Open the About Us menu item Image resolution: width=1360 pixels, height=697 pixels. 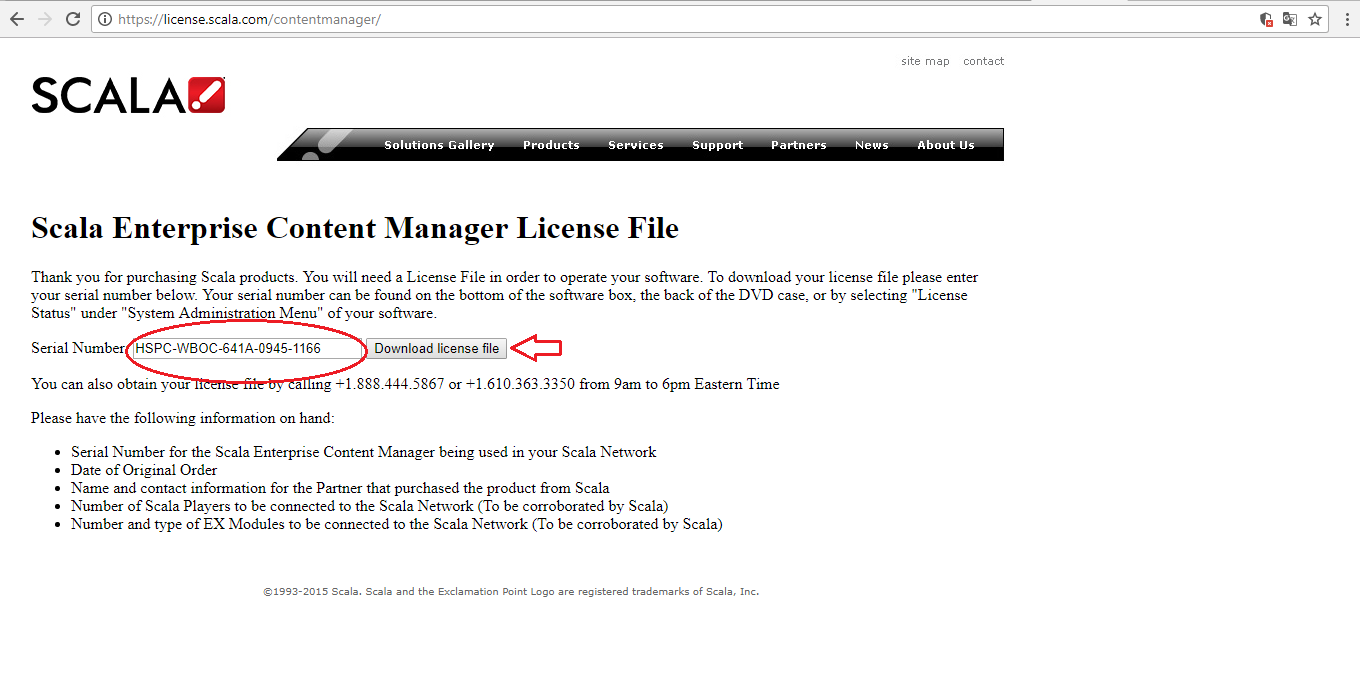pos(945,145)
